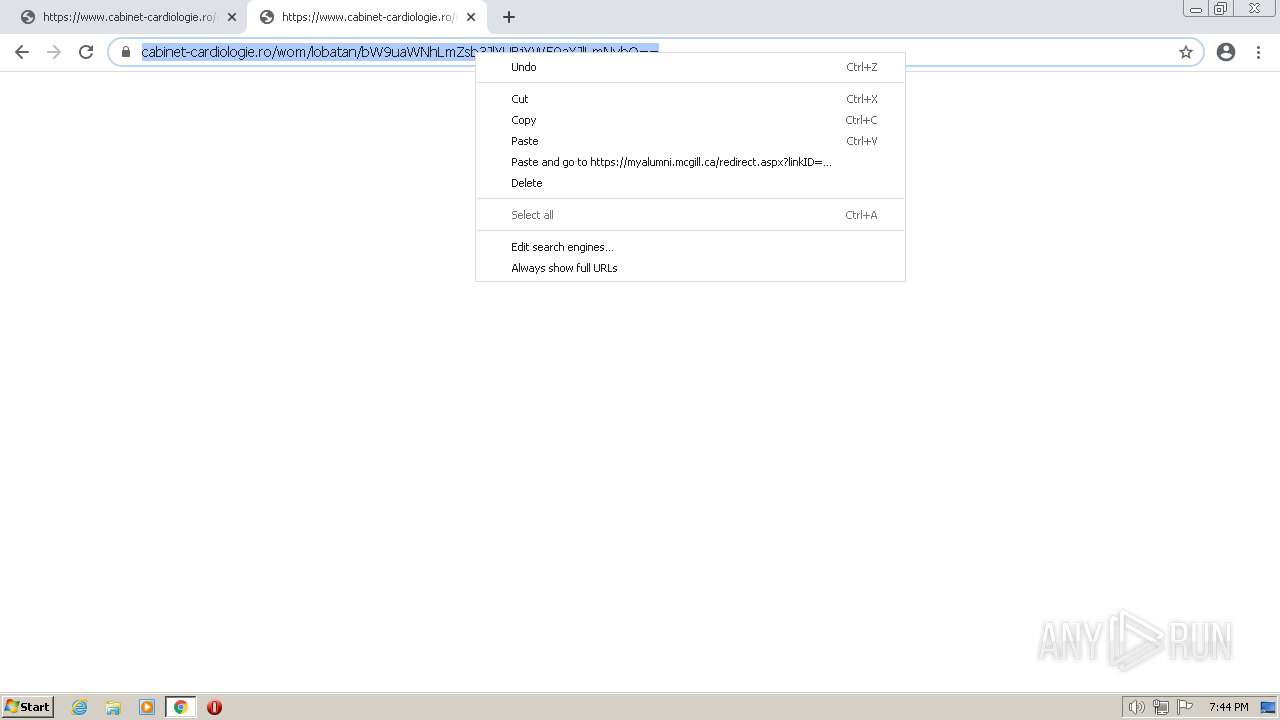Viewport: 1280px width, 720px height.
Task: Reload the current page
Action: tap(86, 52)
